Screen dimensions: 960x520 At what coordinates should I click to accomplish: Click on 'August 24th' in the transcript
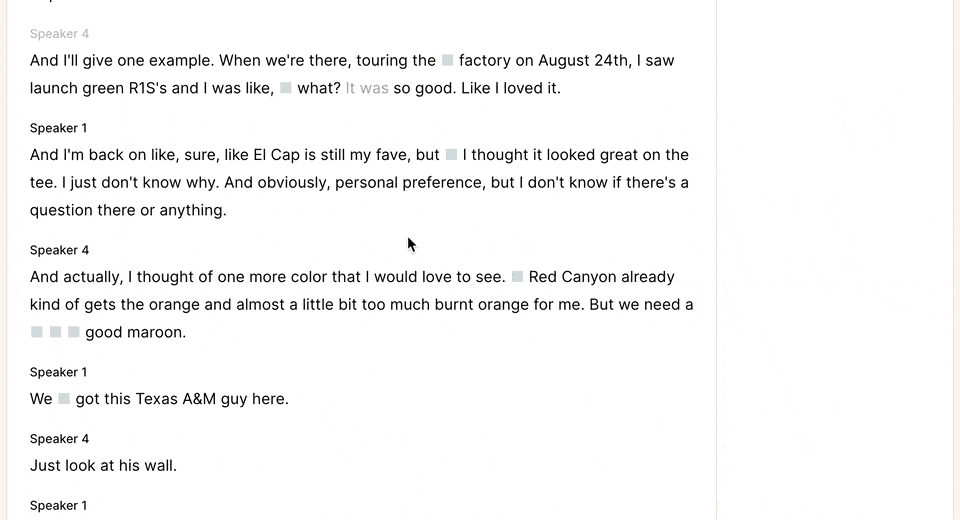coord(583,60)
